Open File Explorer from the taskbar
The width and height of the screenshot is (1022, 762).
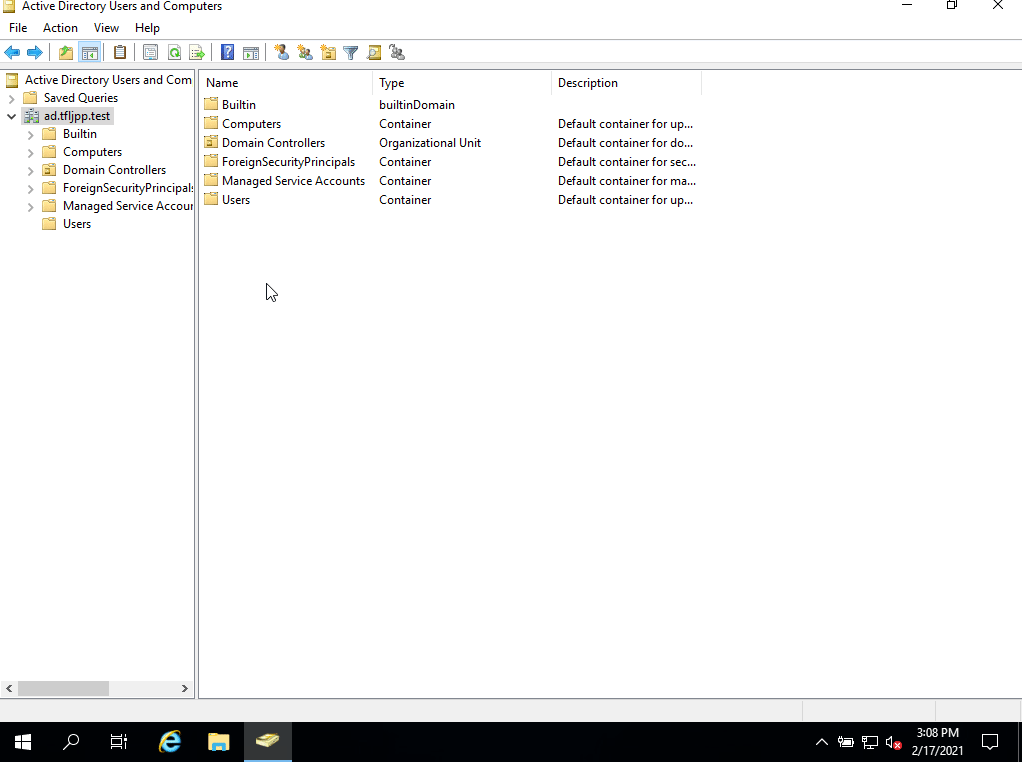218,742
